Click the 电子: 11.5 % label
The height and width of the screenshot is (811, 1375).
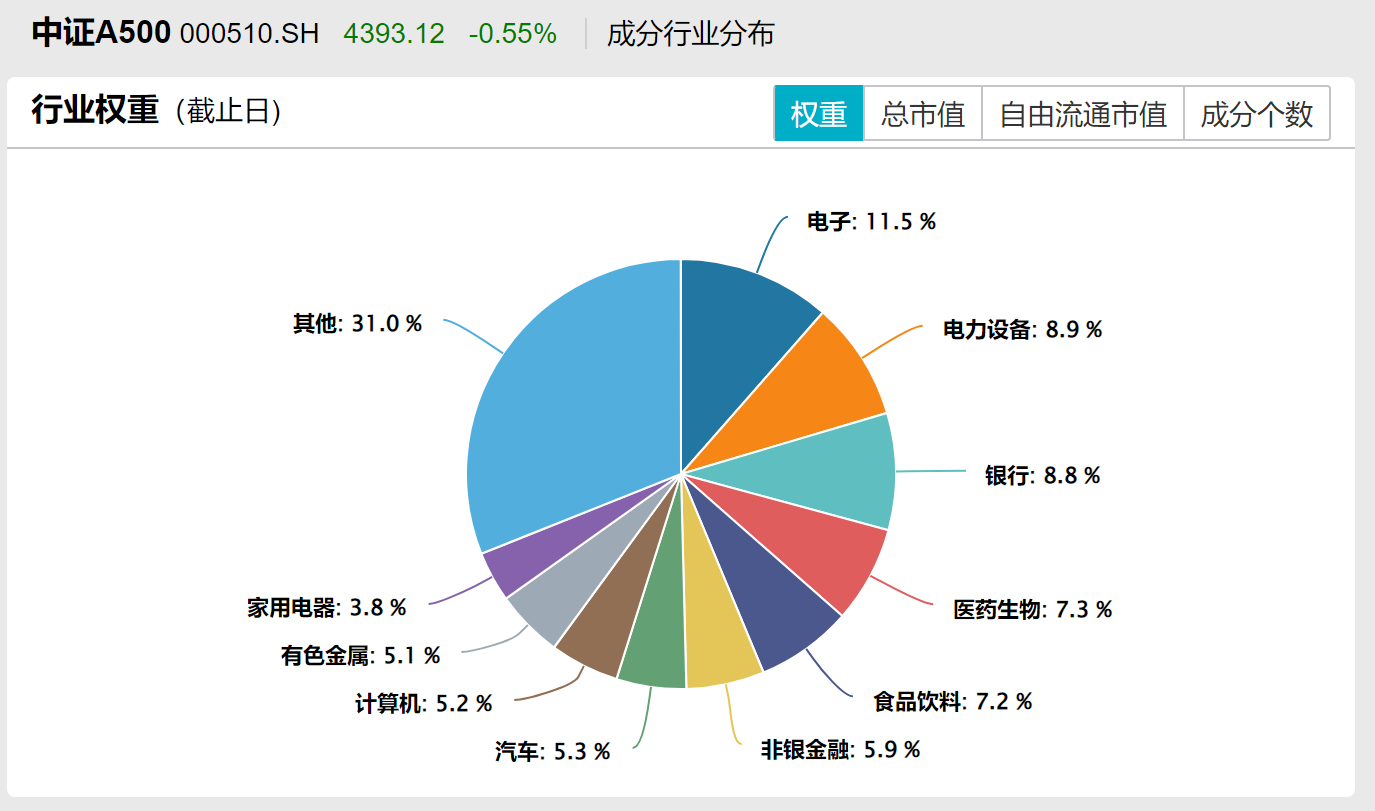coord(871,222)
